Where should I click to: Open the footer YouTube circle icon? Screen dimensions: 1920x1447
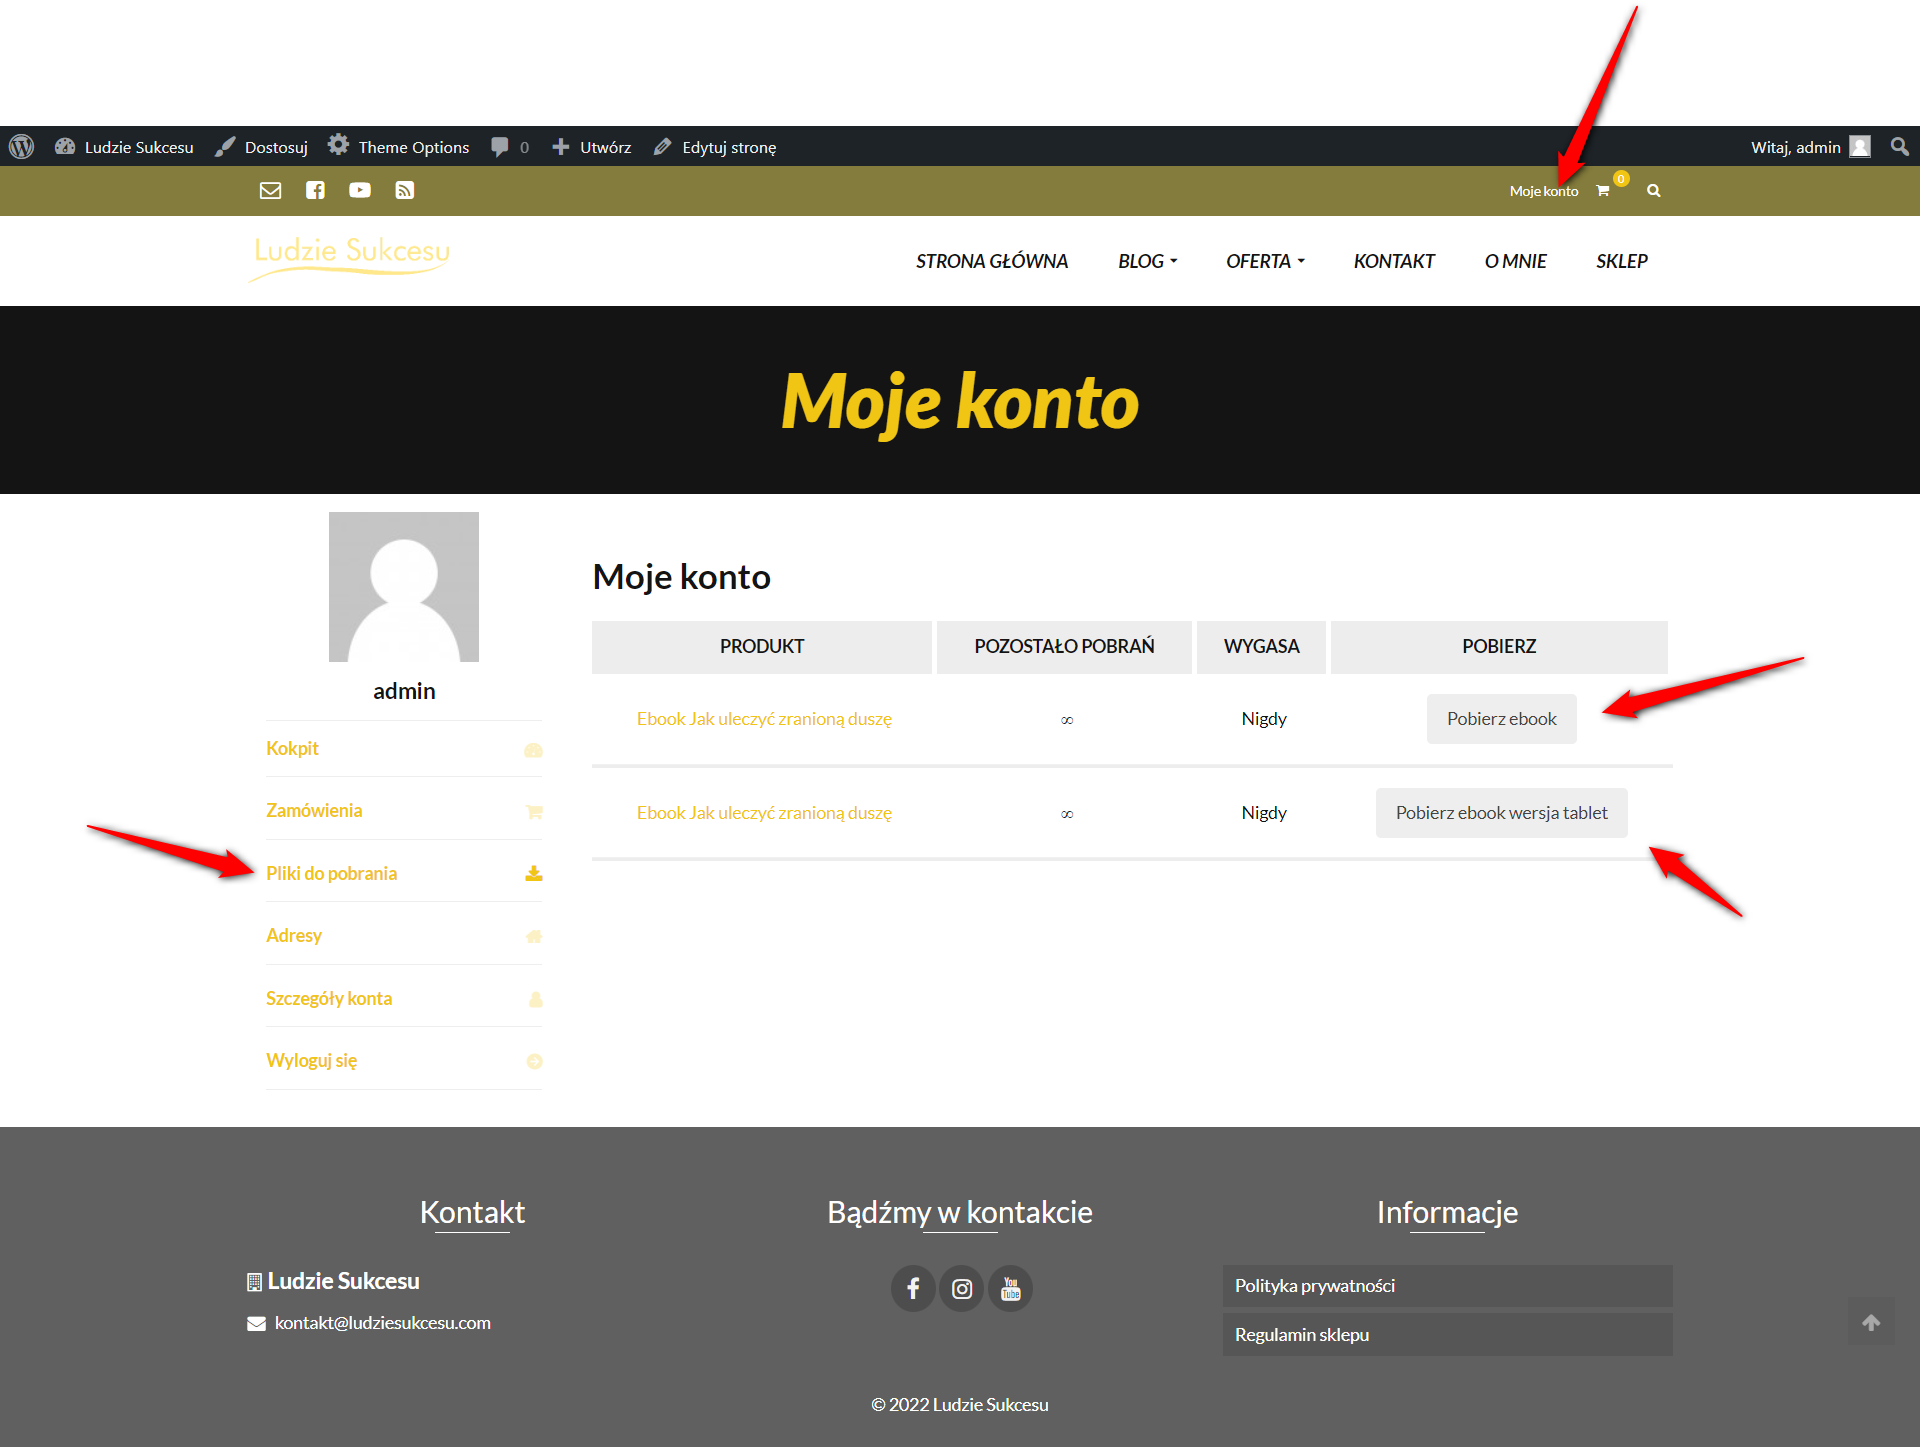1011,1289
